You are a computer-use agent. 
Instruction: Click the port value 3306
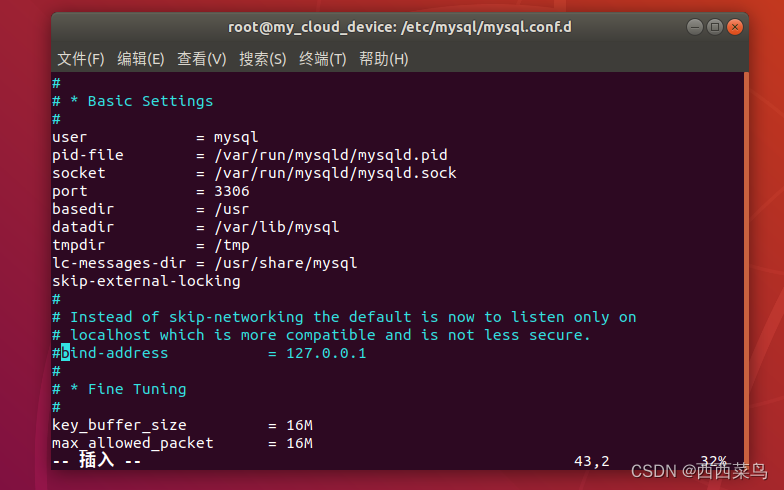232,191
